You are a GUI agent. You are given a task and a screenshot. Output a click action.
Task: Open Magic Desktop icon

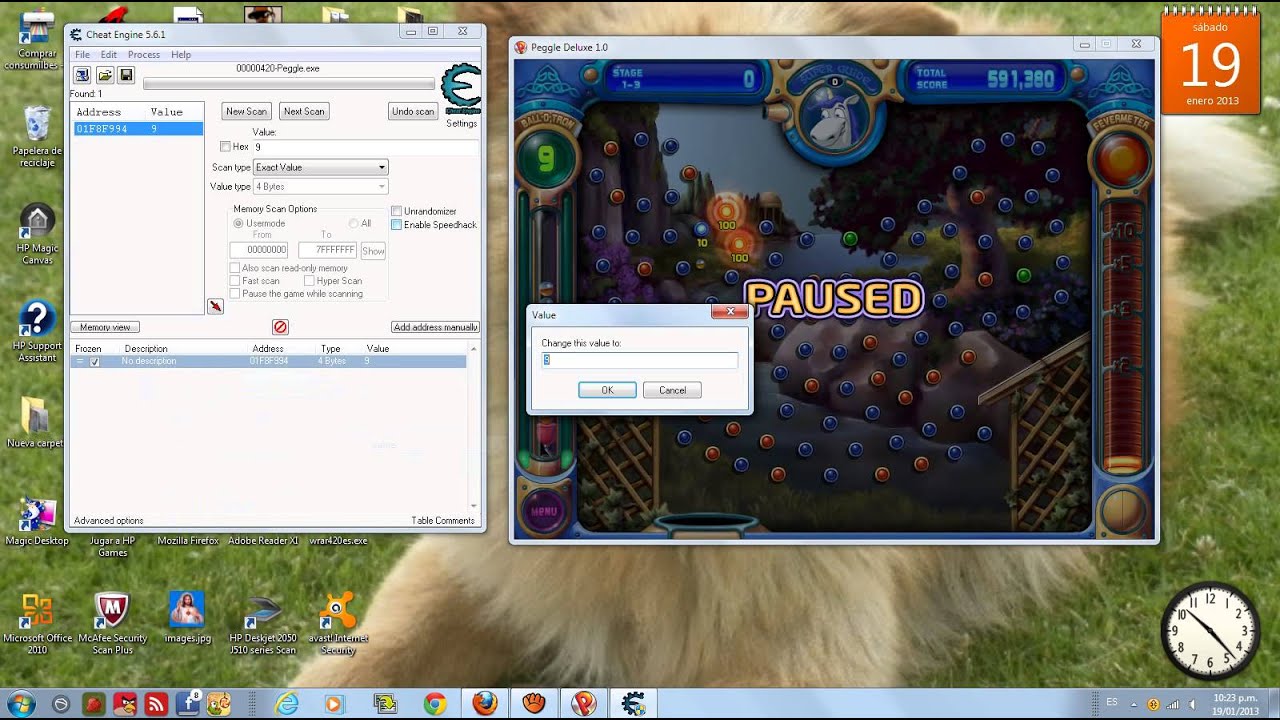coord(37,521)
